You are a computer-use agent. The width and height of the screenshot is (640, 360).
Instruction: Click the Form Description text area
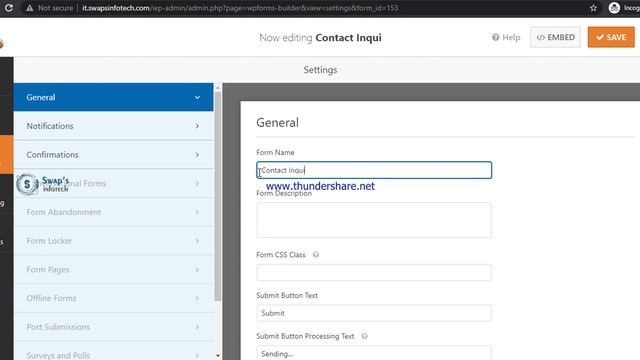[374, 220]
